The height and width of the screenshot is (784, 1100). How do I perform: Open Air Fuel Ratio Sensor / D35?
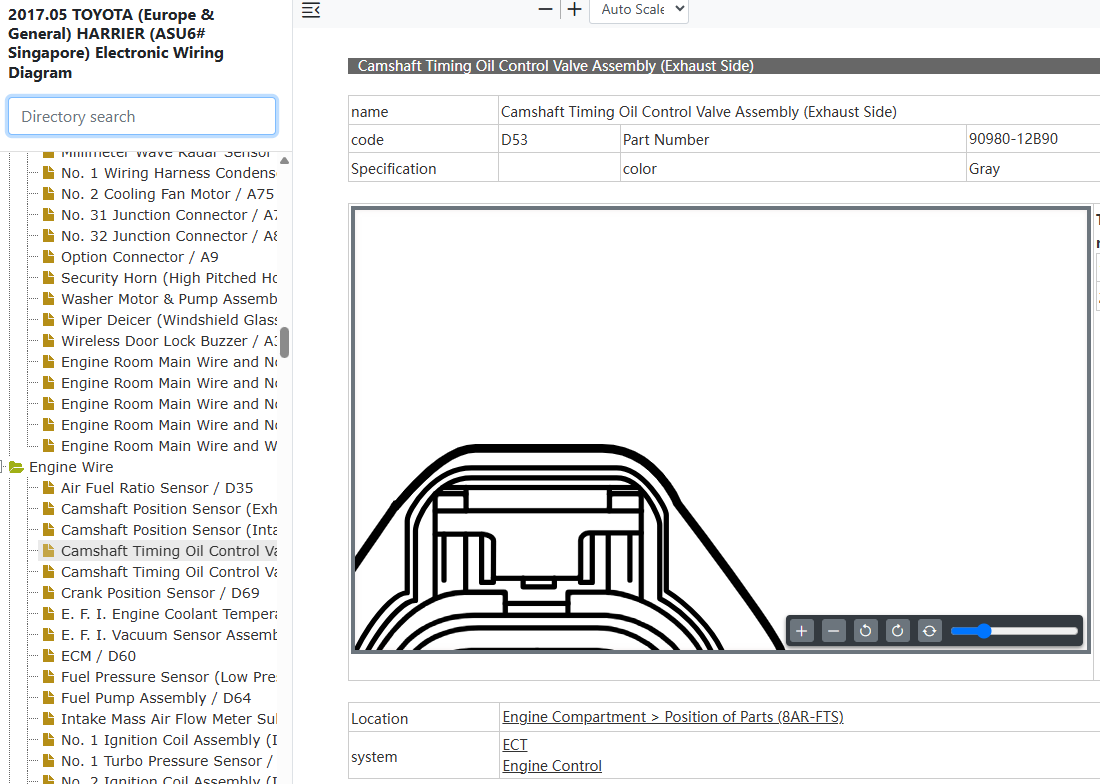(x=157, y=488)
